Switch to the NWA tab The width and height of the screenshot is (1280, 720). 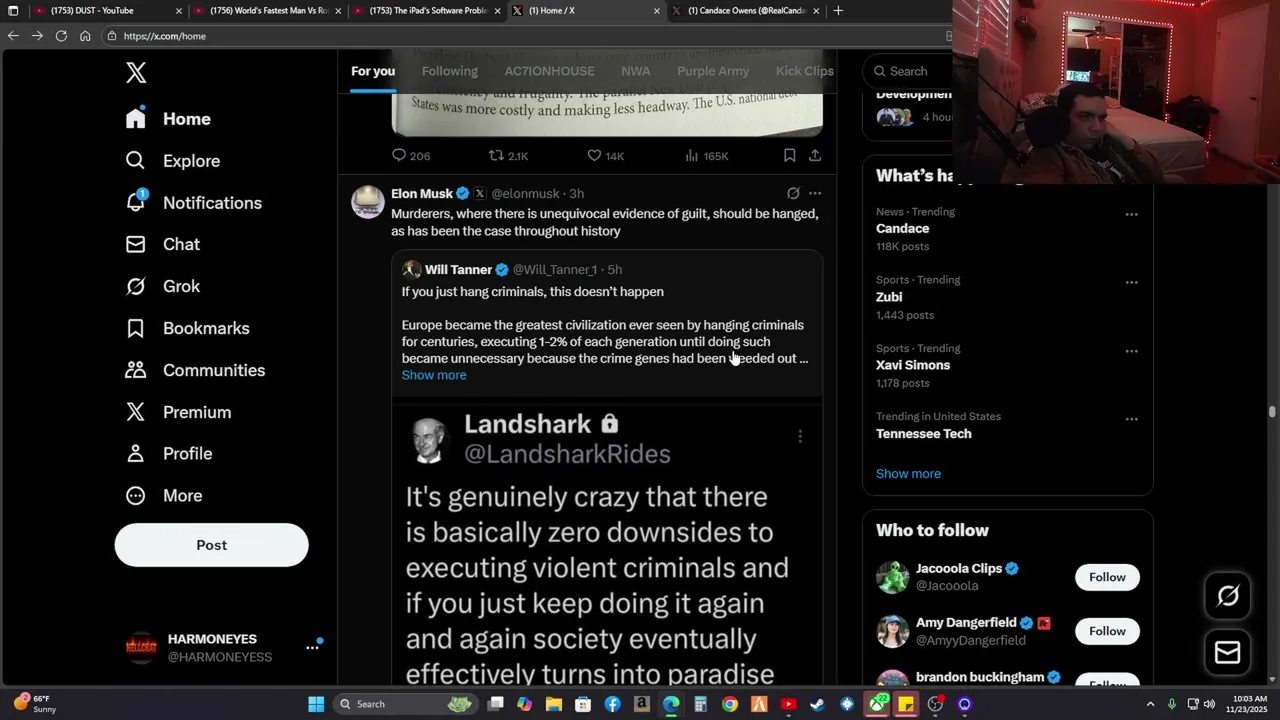635,71
